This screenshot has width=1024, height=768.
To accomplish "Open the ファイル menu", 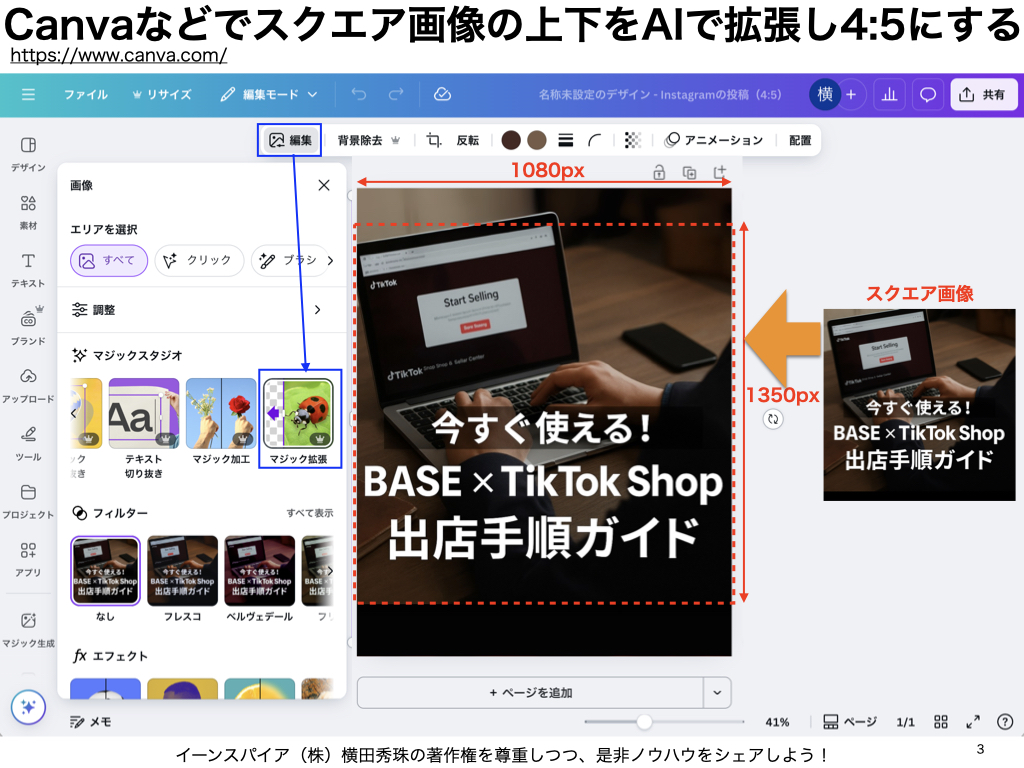I will coord(86,95).
